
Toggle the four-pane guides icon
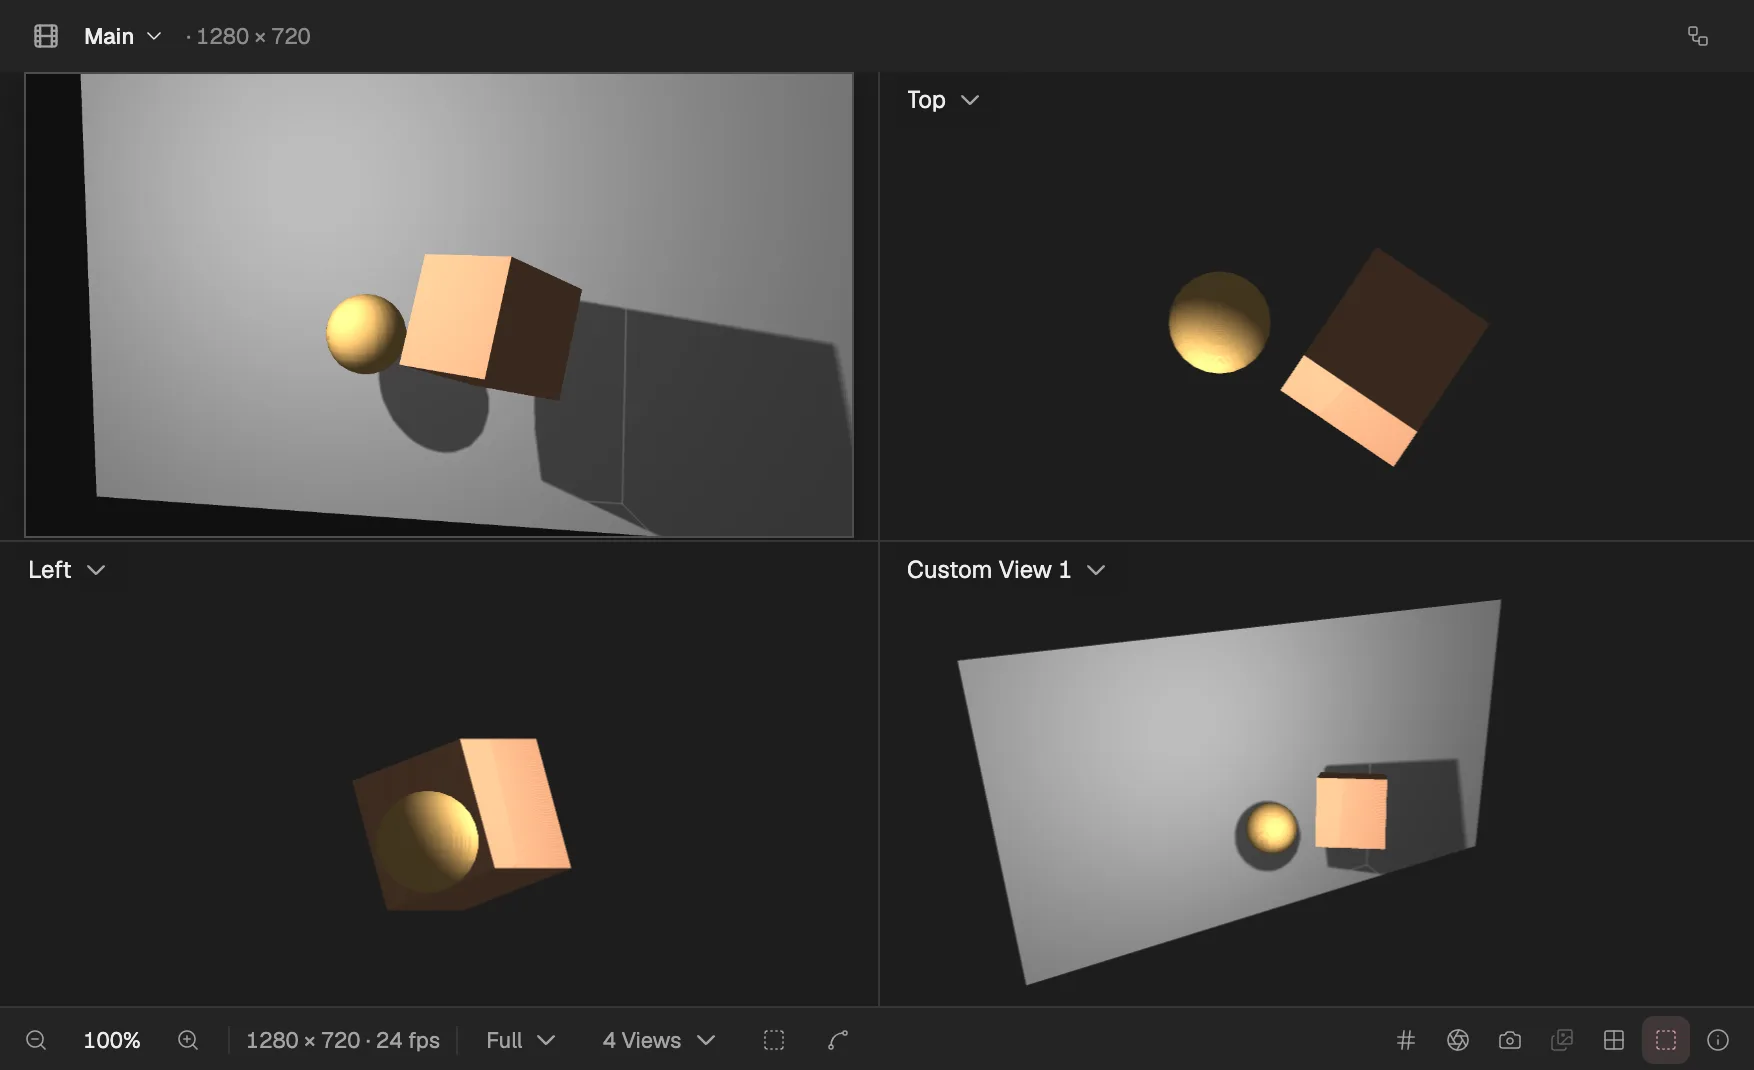pos(1614,1040)
